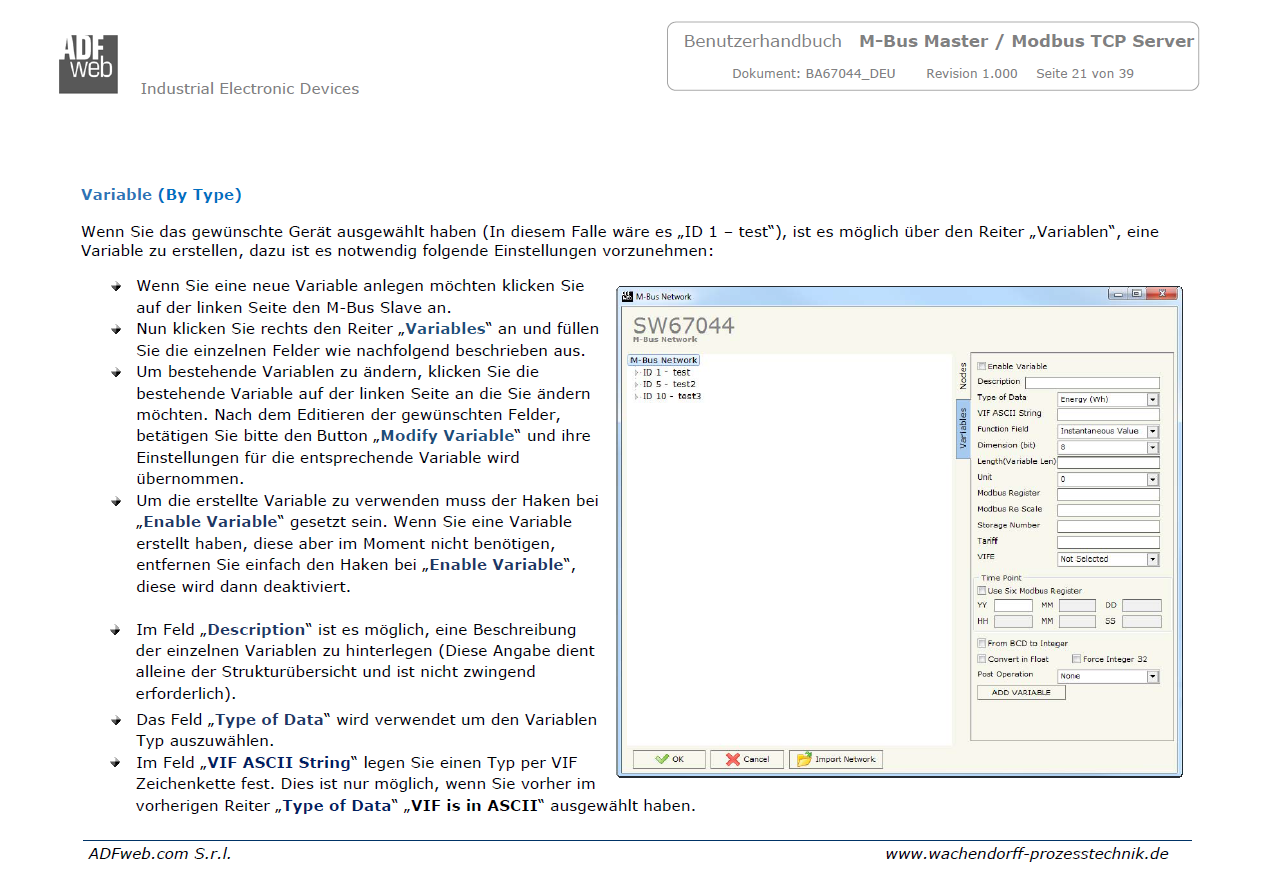Confirm with the OK button
Image resolution: width=1267 pixels, height=873 pixels.
click(669, 759)
